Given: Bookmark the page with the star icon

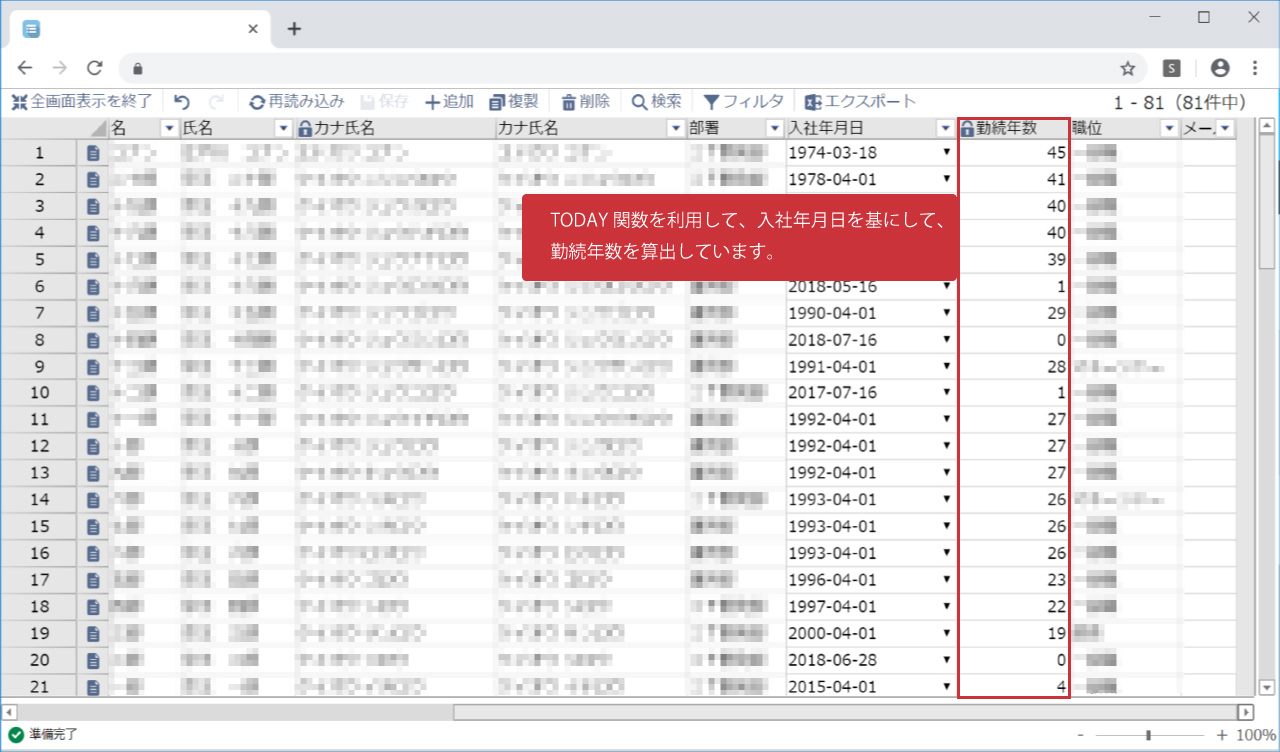Looking at the screenshot, I should pos(1128,68).
